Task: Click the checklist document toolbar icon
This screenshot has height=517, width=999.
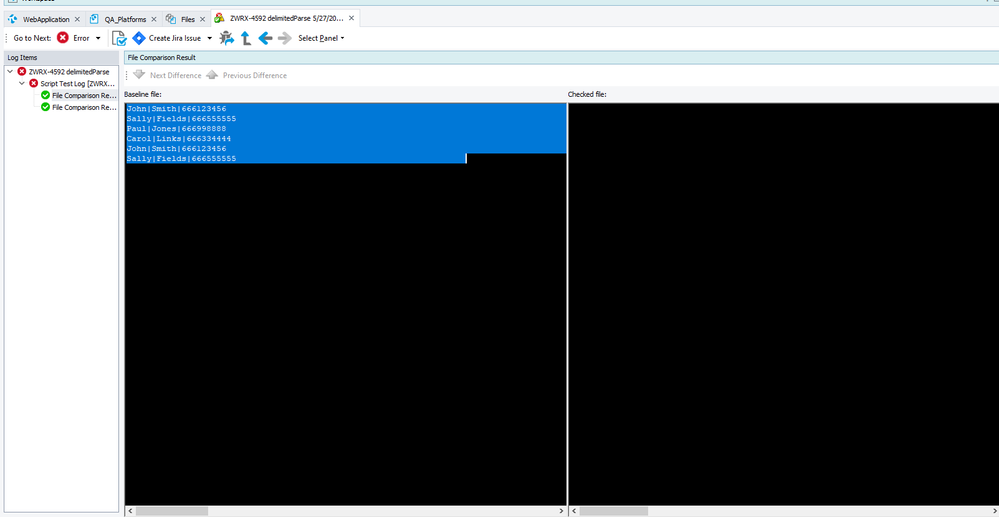Action: tap(119, 38)
